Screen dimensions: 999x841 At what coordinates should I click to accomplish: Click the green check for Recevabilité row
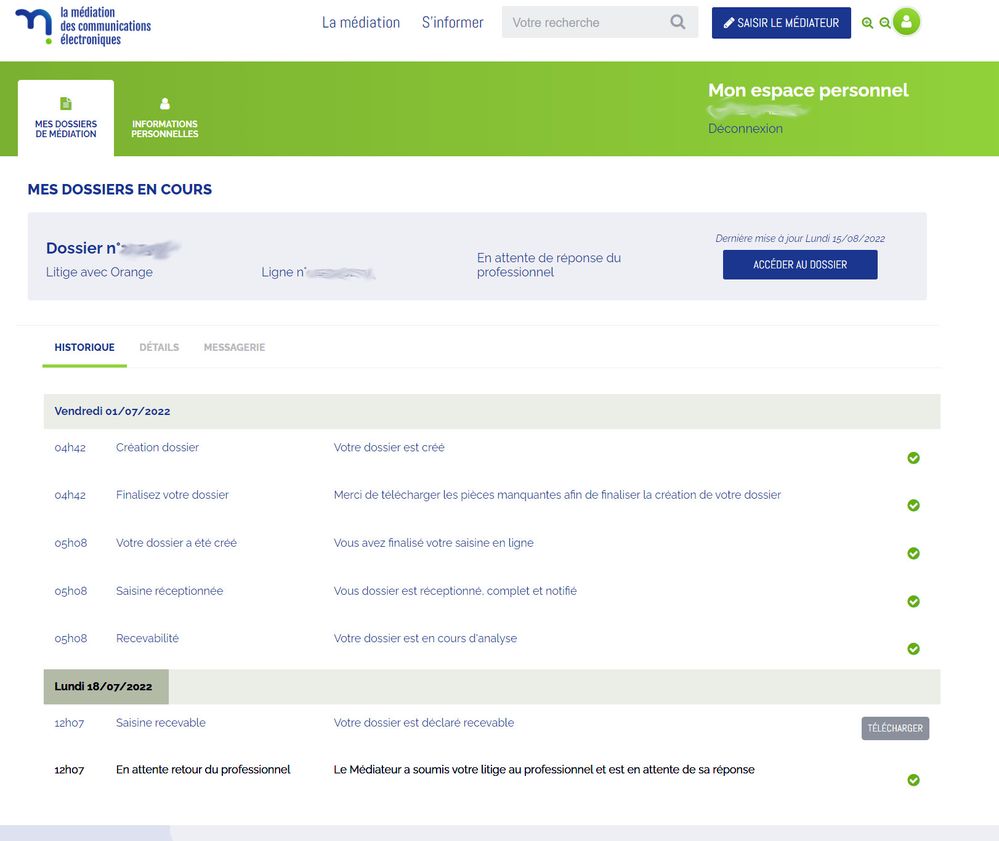point(913,649)
